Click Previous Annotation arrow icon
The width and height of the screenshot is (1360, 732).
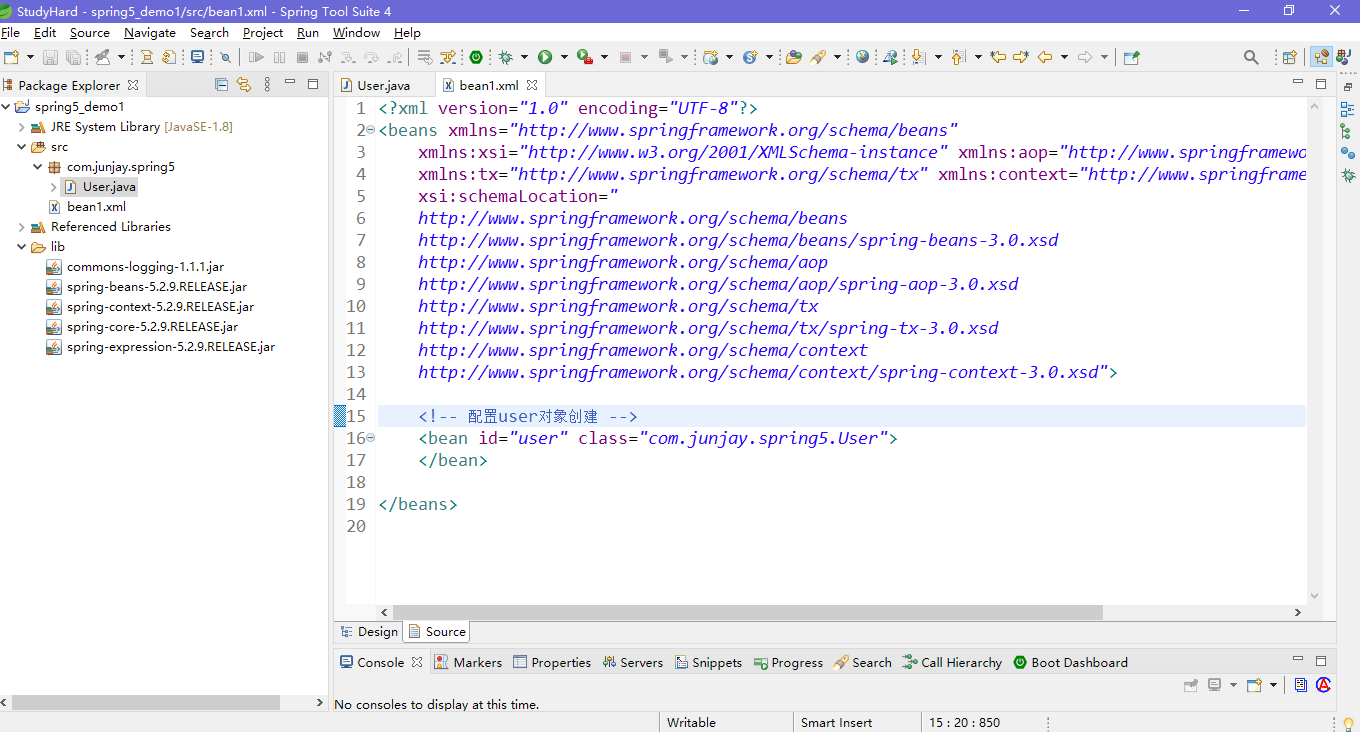[x=958, y=57]
